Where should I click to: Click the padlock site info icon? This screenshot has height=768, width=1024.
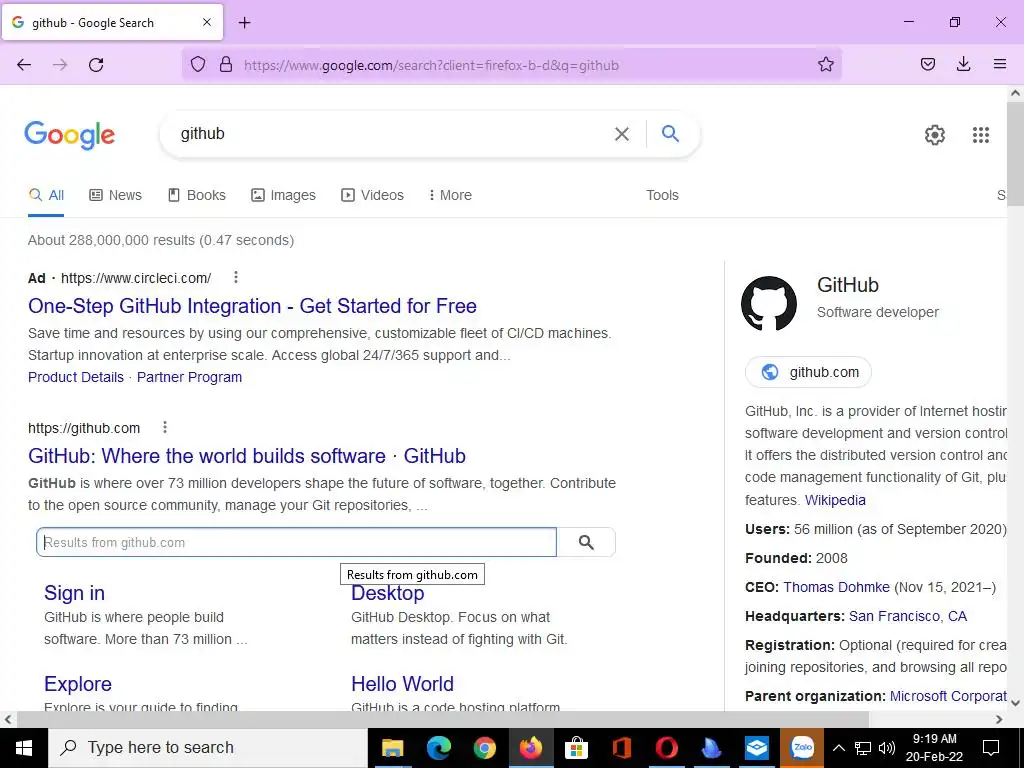(226, 64)
